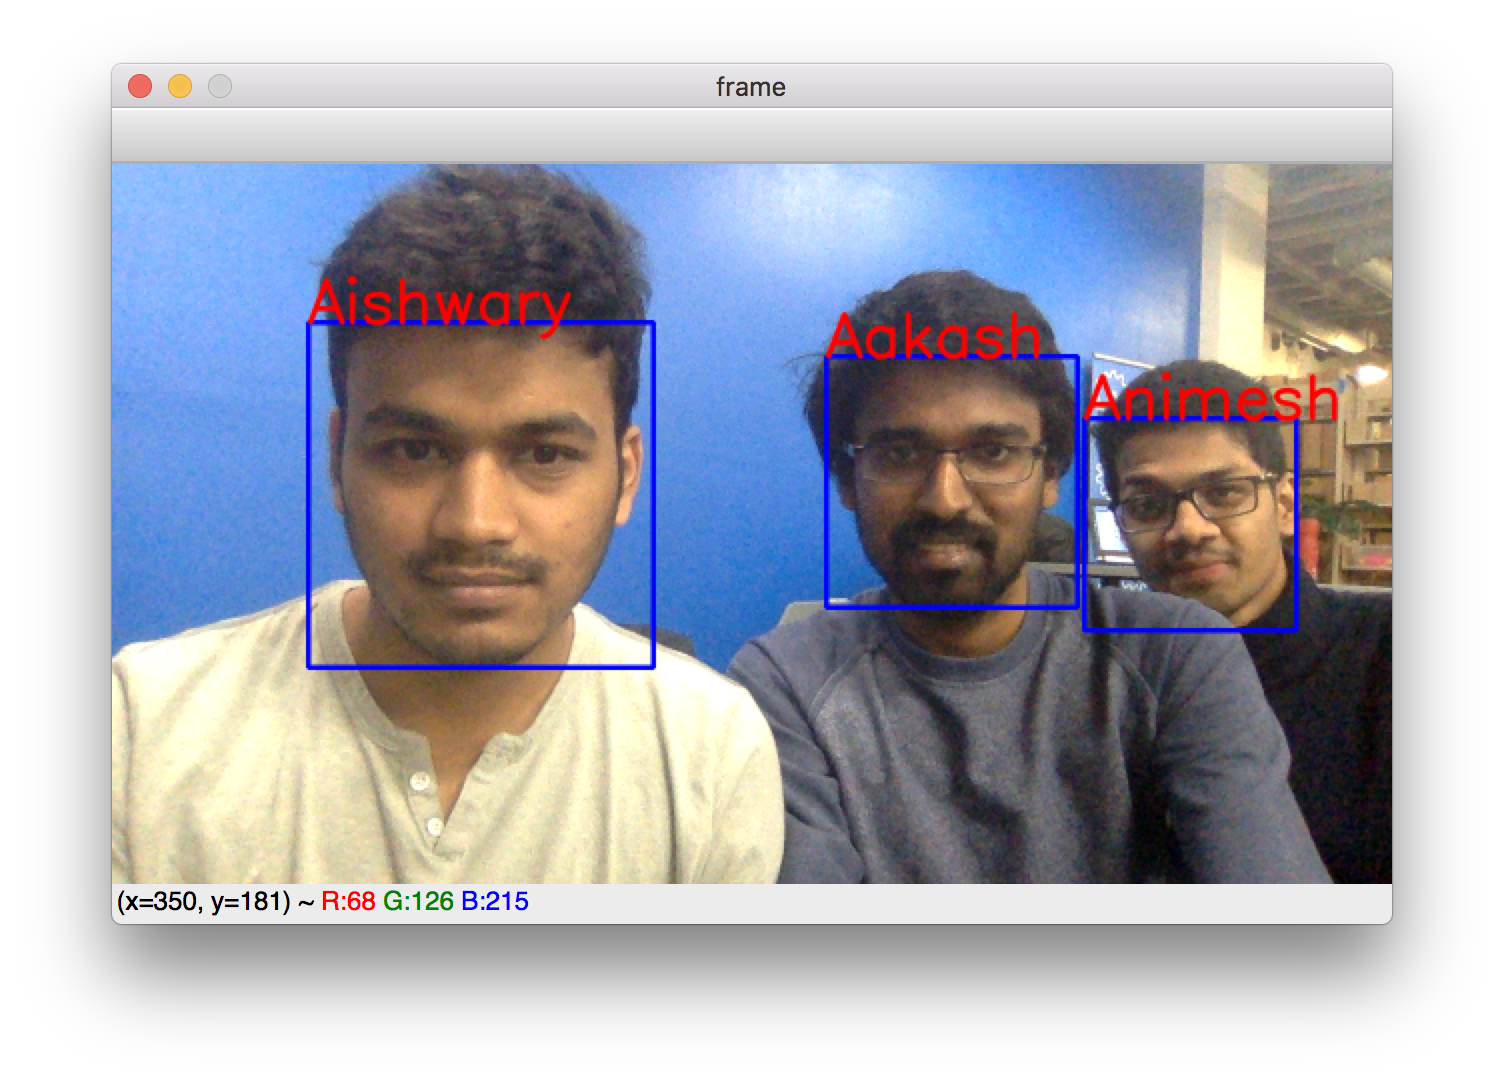Click the blue B:215 value in status bar
The height and width of the screenshot is (1084, 1504).
pyautogui.click(x=494, y=902)
